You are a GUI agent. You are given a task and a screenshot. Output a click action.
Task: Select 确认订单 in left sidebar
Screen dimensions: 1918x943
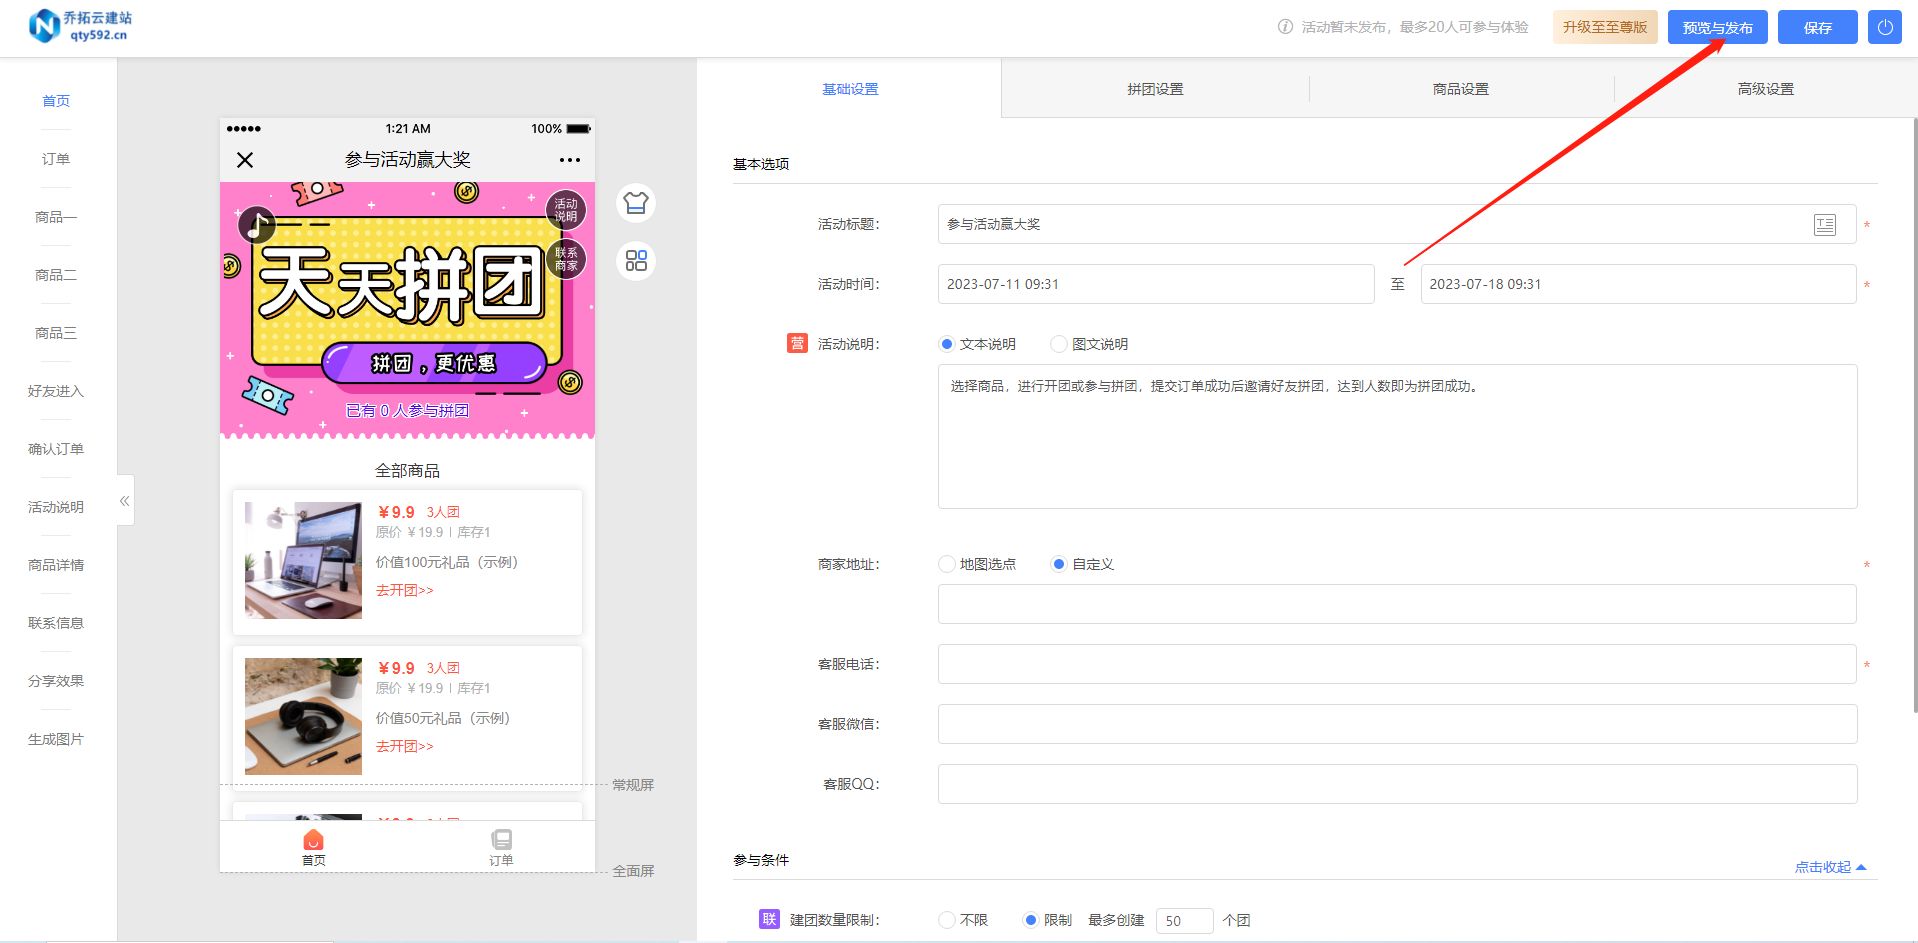point(56,449)
